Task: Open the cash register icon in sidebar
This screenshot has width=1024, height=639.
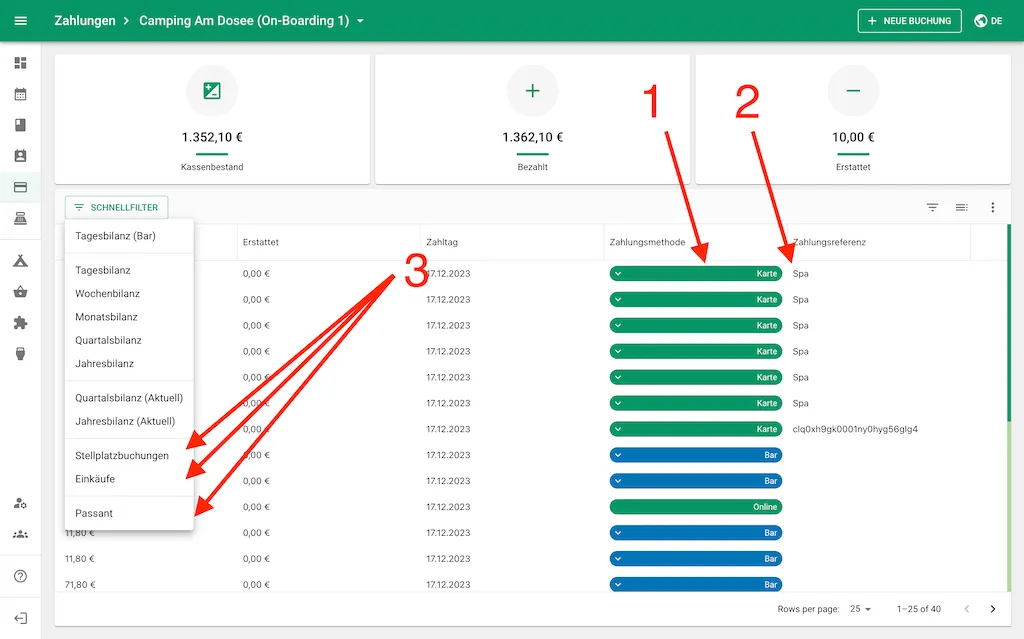Action: [x=20, y=218]
